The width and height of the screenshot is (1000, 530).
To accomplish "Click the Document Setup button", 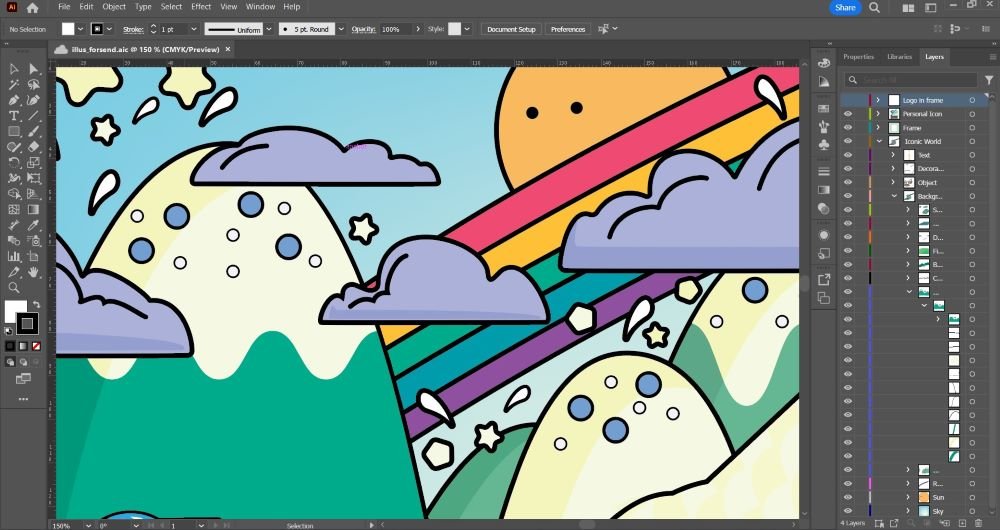I will pyautogui.click(x=512, y=29).
